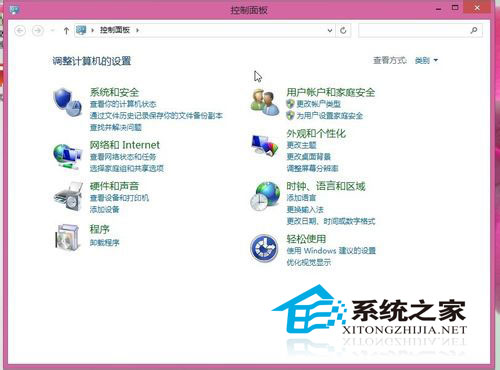The width and height of the screenshot is (500, 370).
Task: Click the 用户帐户和家庭安全 people icon
Action: (x=265, y=102)
